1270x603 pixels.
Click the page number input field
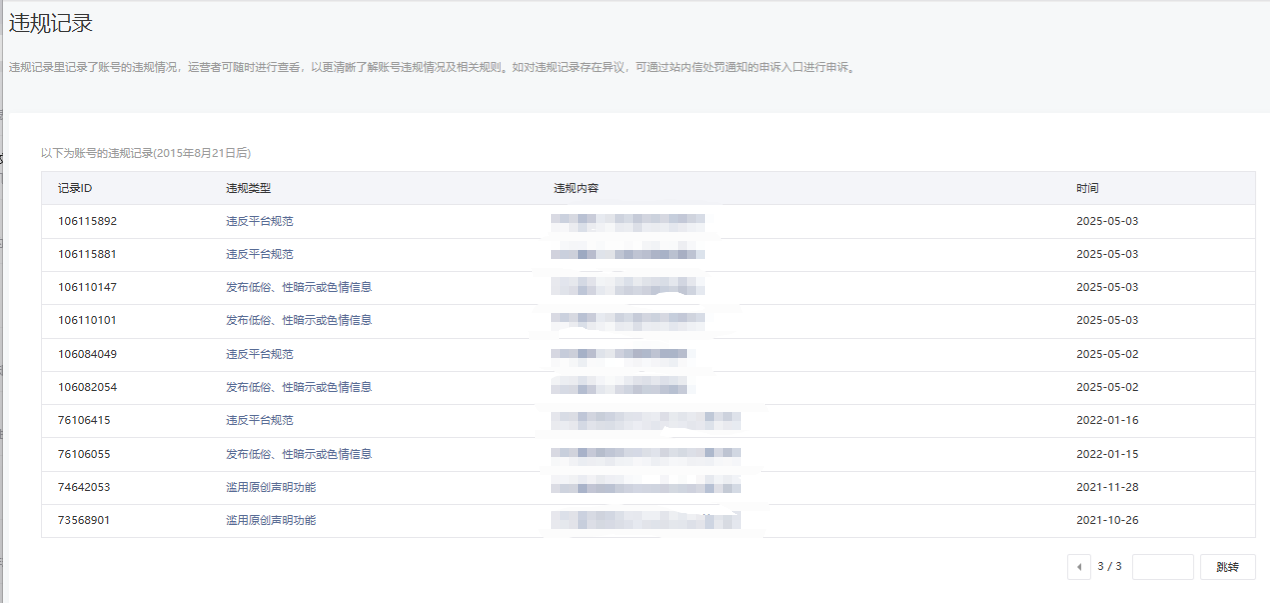coord(1162,567)
